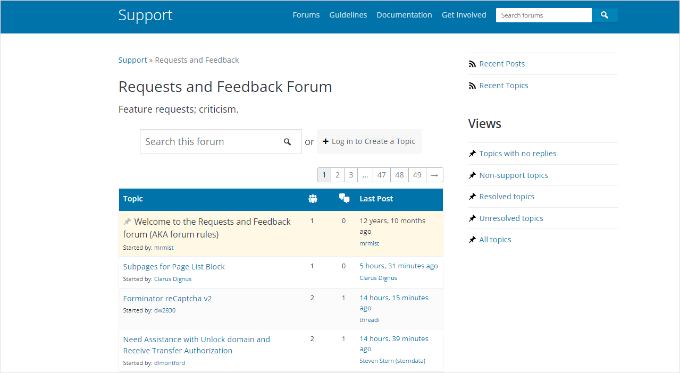Open the Documentation menu item
The height and width of the screenshot is (373, 680).
click(404, 15)
